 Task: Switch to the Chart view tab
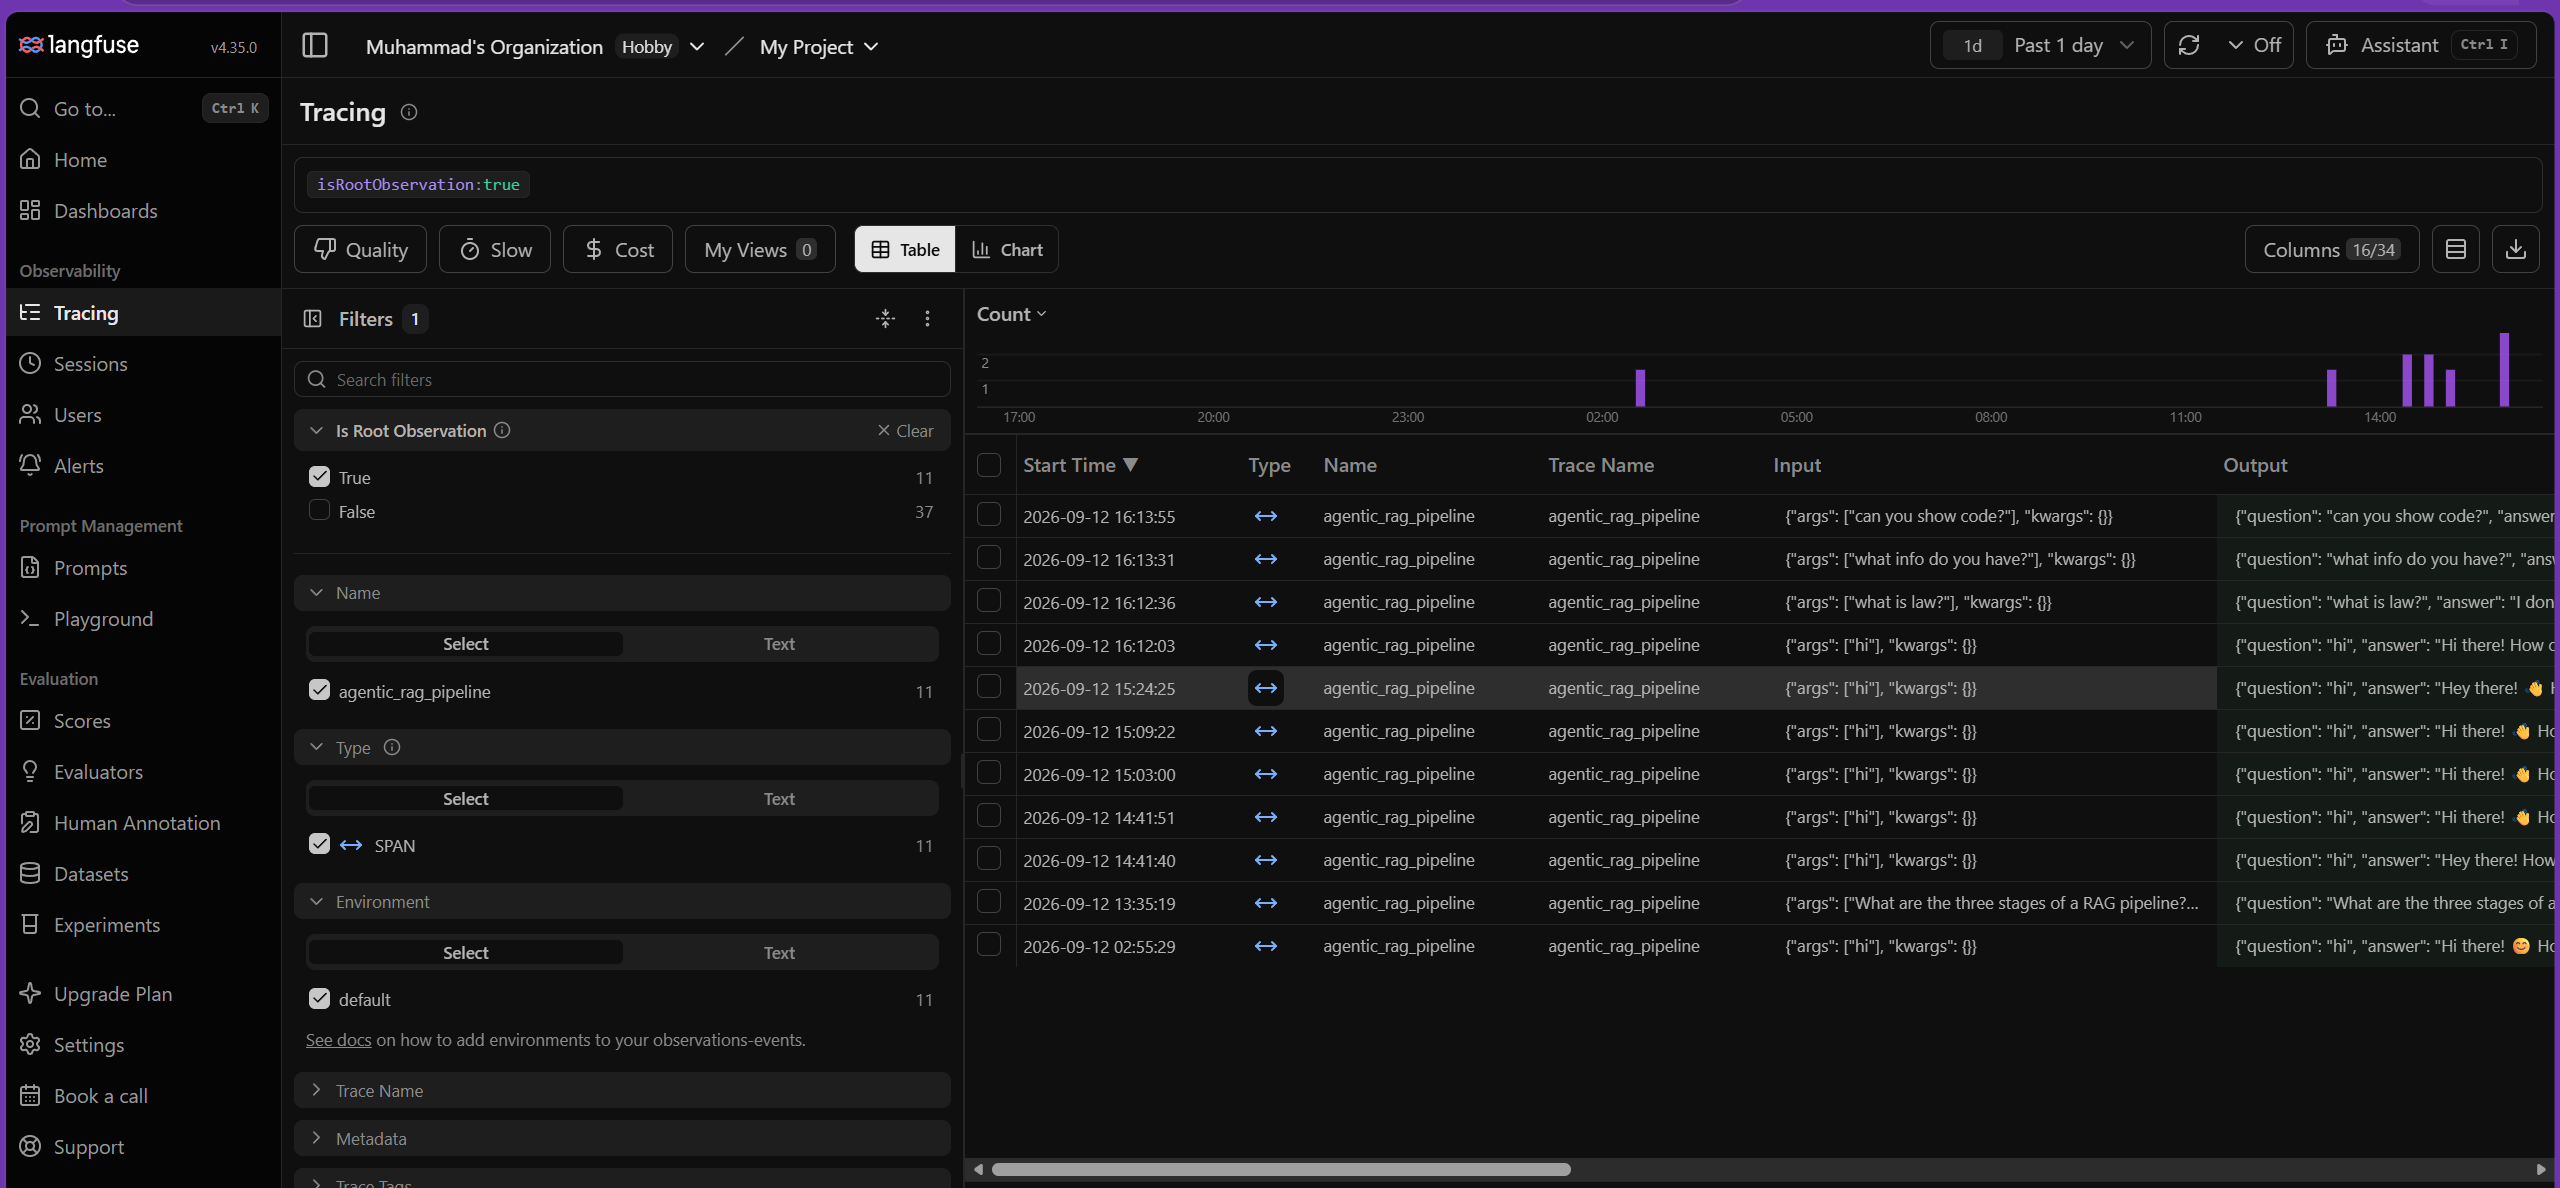(1007, 250)
